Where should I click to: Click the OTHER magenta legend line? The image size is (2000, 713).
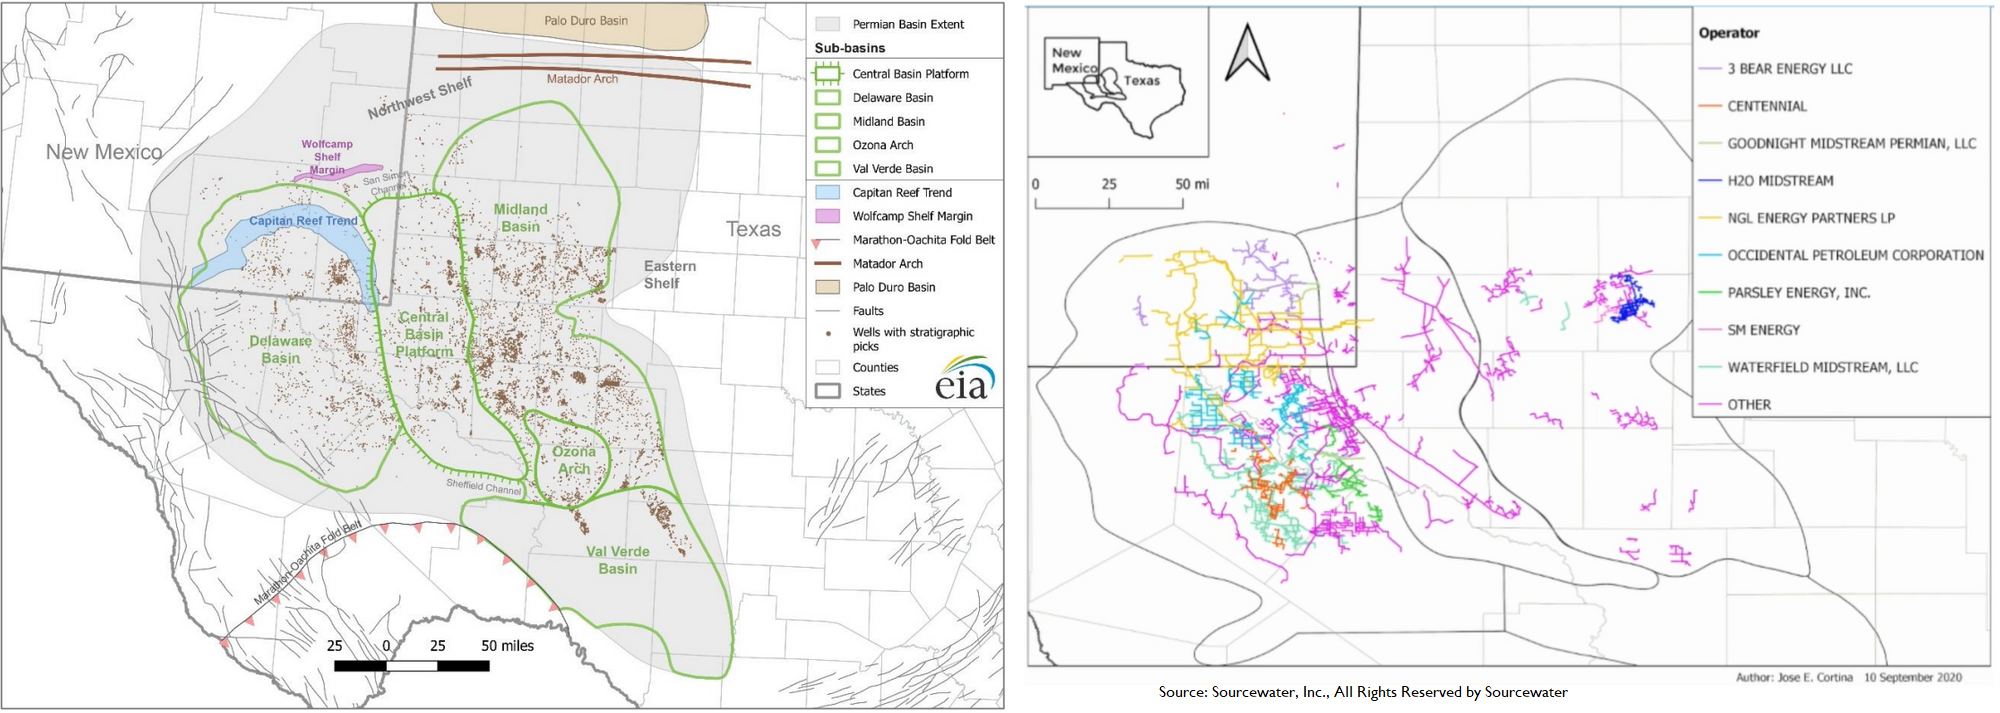pyautogui.click(x=1709, y=405)
